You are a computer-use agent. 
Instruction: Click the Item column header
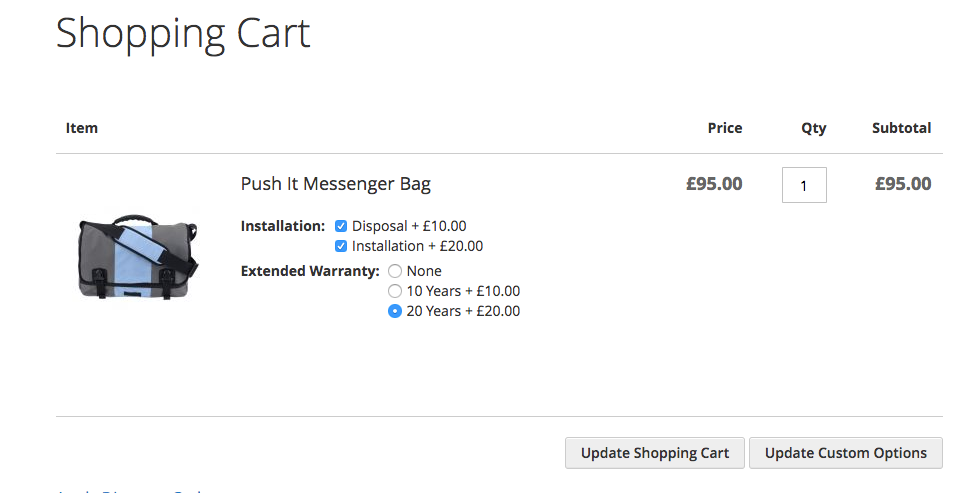(x=82, y=128)
